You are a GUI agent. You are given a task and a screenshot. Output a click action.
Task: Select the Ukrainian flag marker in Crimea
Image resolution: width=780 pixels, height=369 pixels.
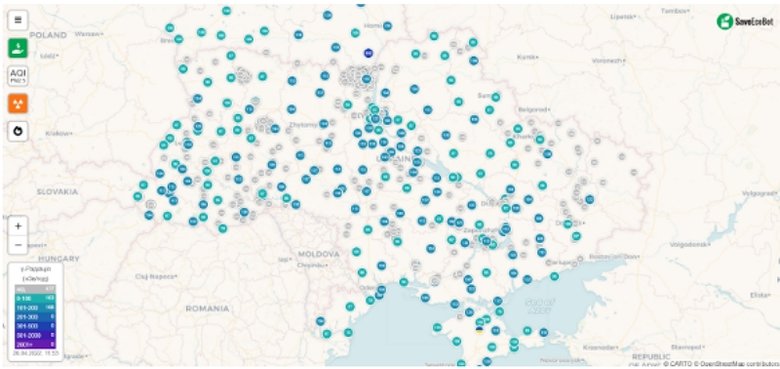pyautogui.click(x=480, y=330)
